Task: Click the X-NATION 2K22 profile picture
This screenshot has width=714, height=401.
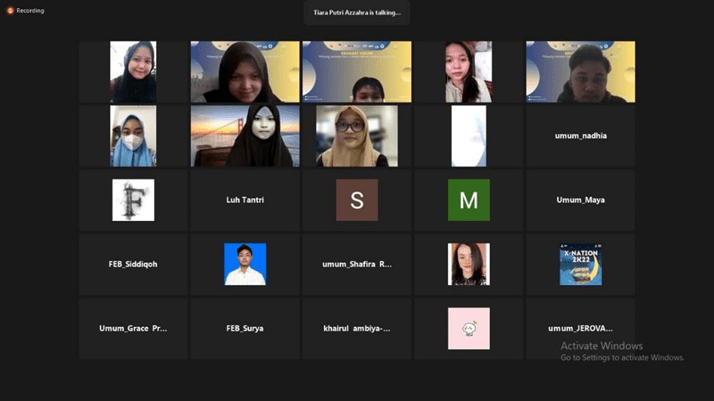Action: click(x=580, y=264)
